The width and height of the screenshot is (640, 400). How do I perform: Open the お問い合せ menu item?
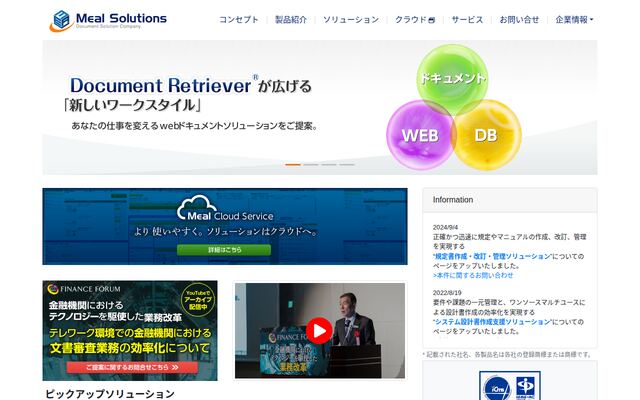tap(519, 20)
